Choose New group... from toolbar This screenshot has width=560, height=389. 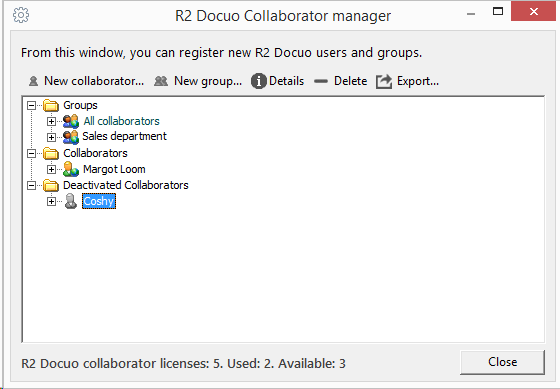pos(198,81)
